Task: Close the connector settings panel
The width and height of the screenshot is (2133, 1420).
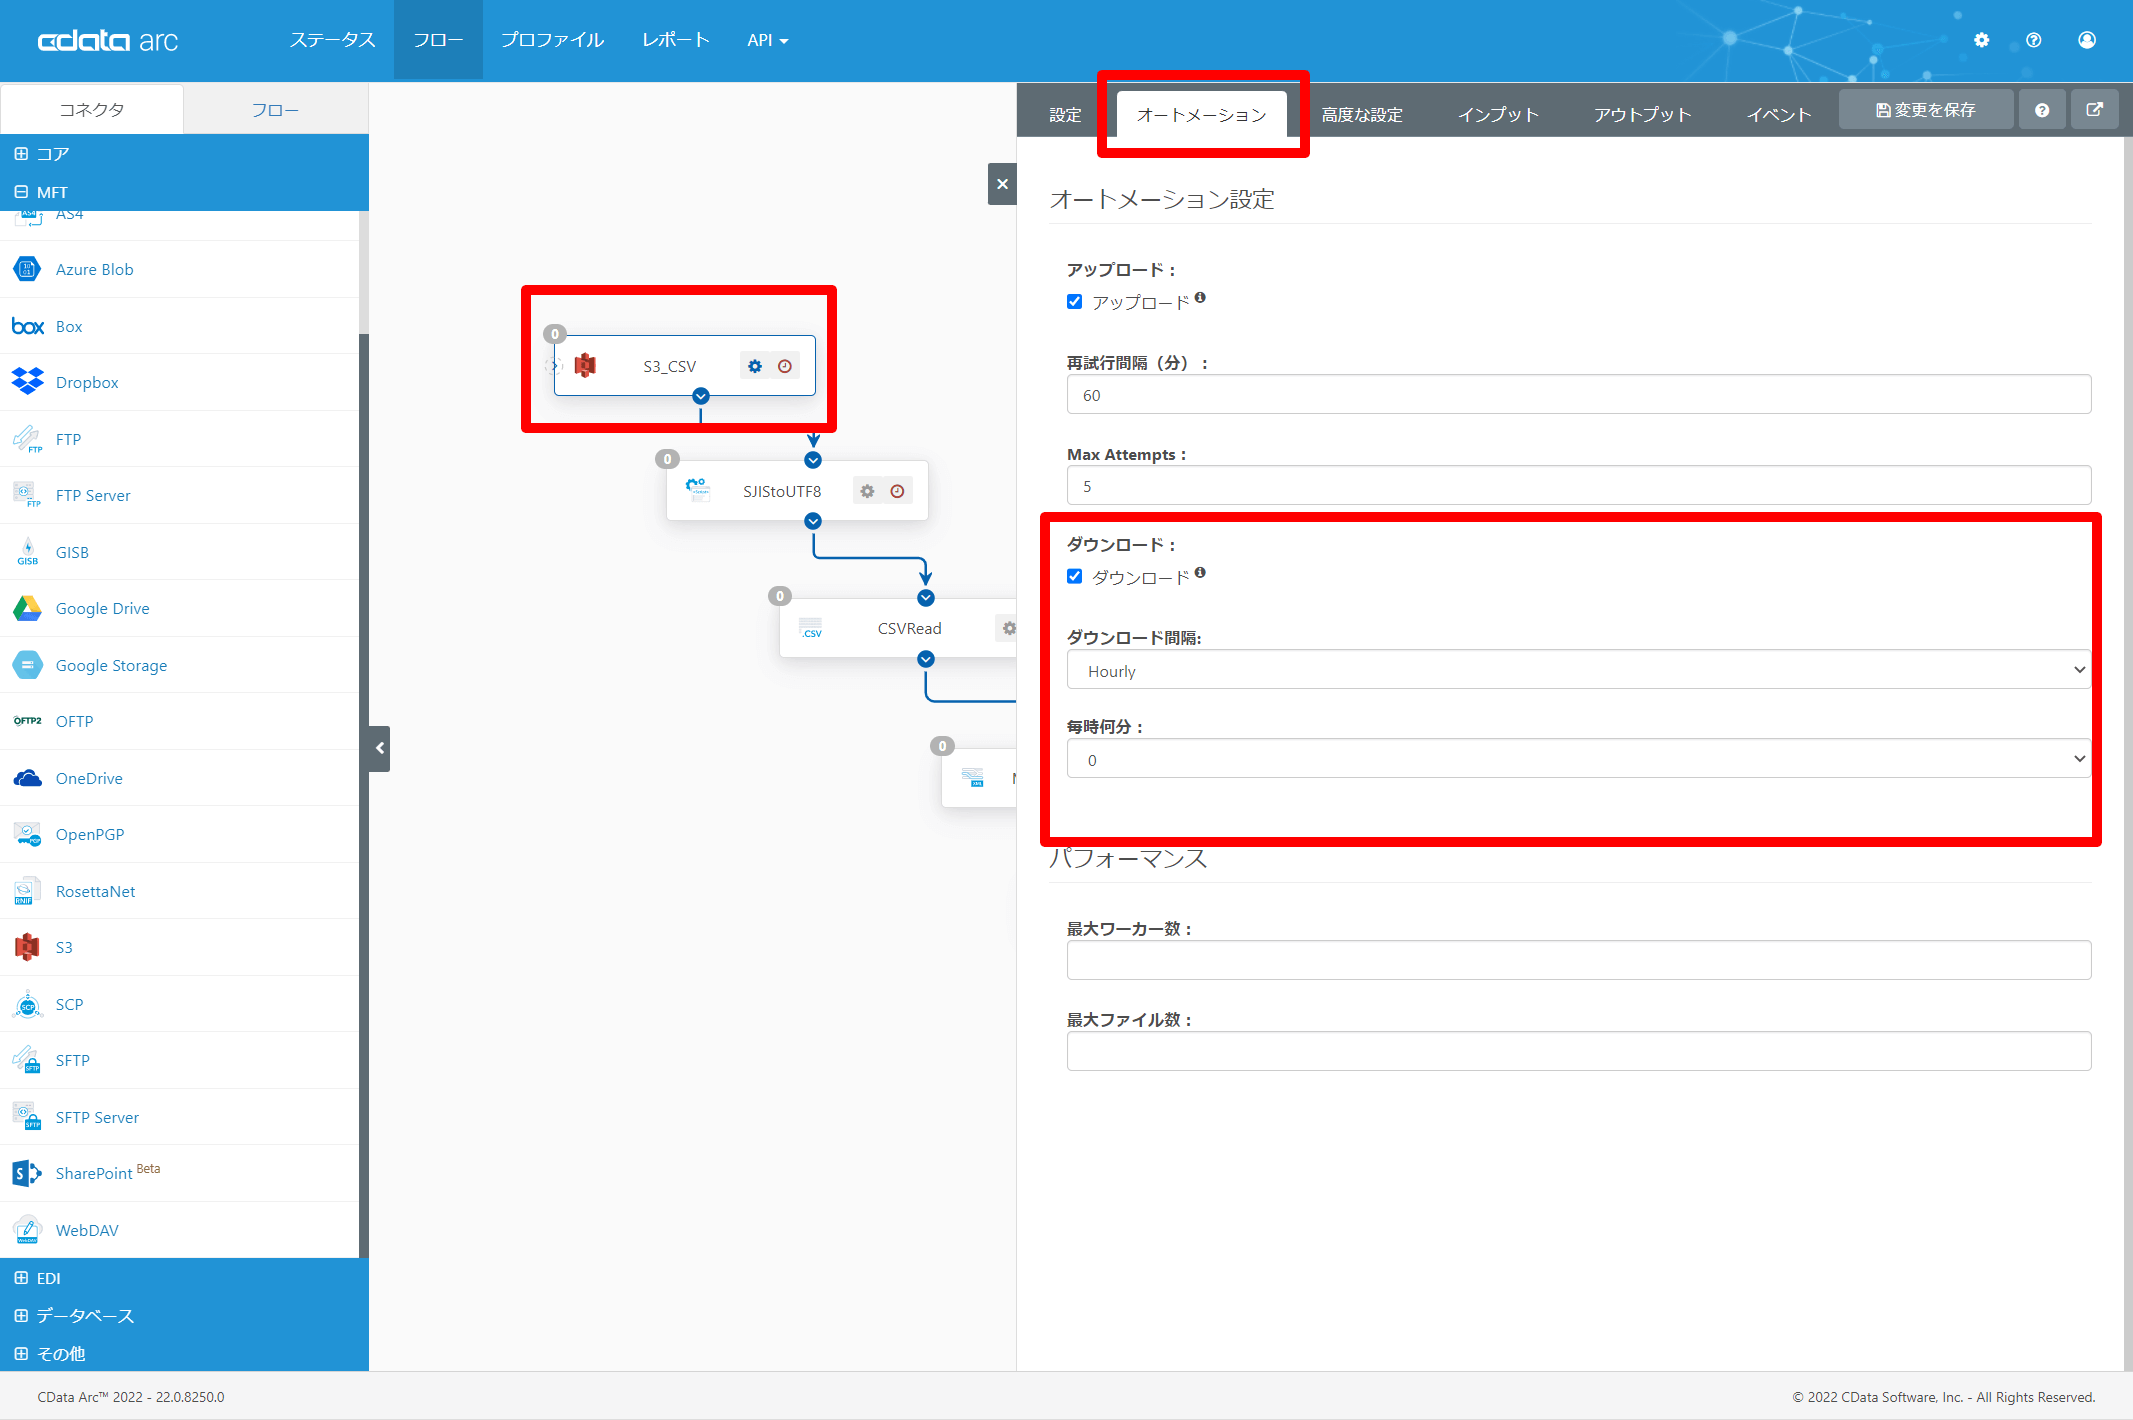Action: (x=1002, y=184)
